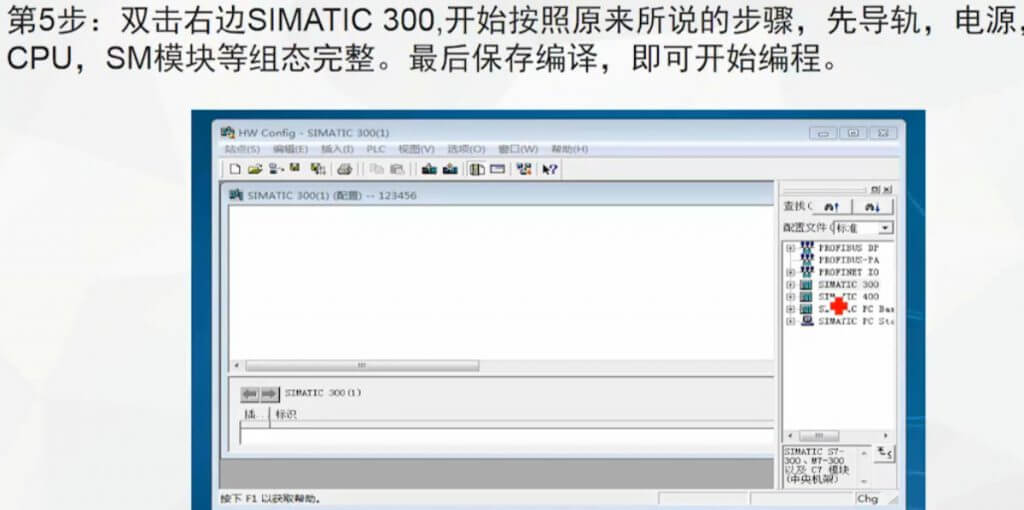Open the 配置文件 profile dropdown
The width and height of the screenshot is (1024, 510).
[885, 228]
